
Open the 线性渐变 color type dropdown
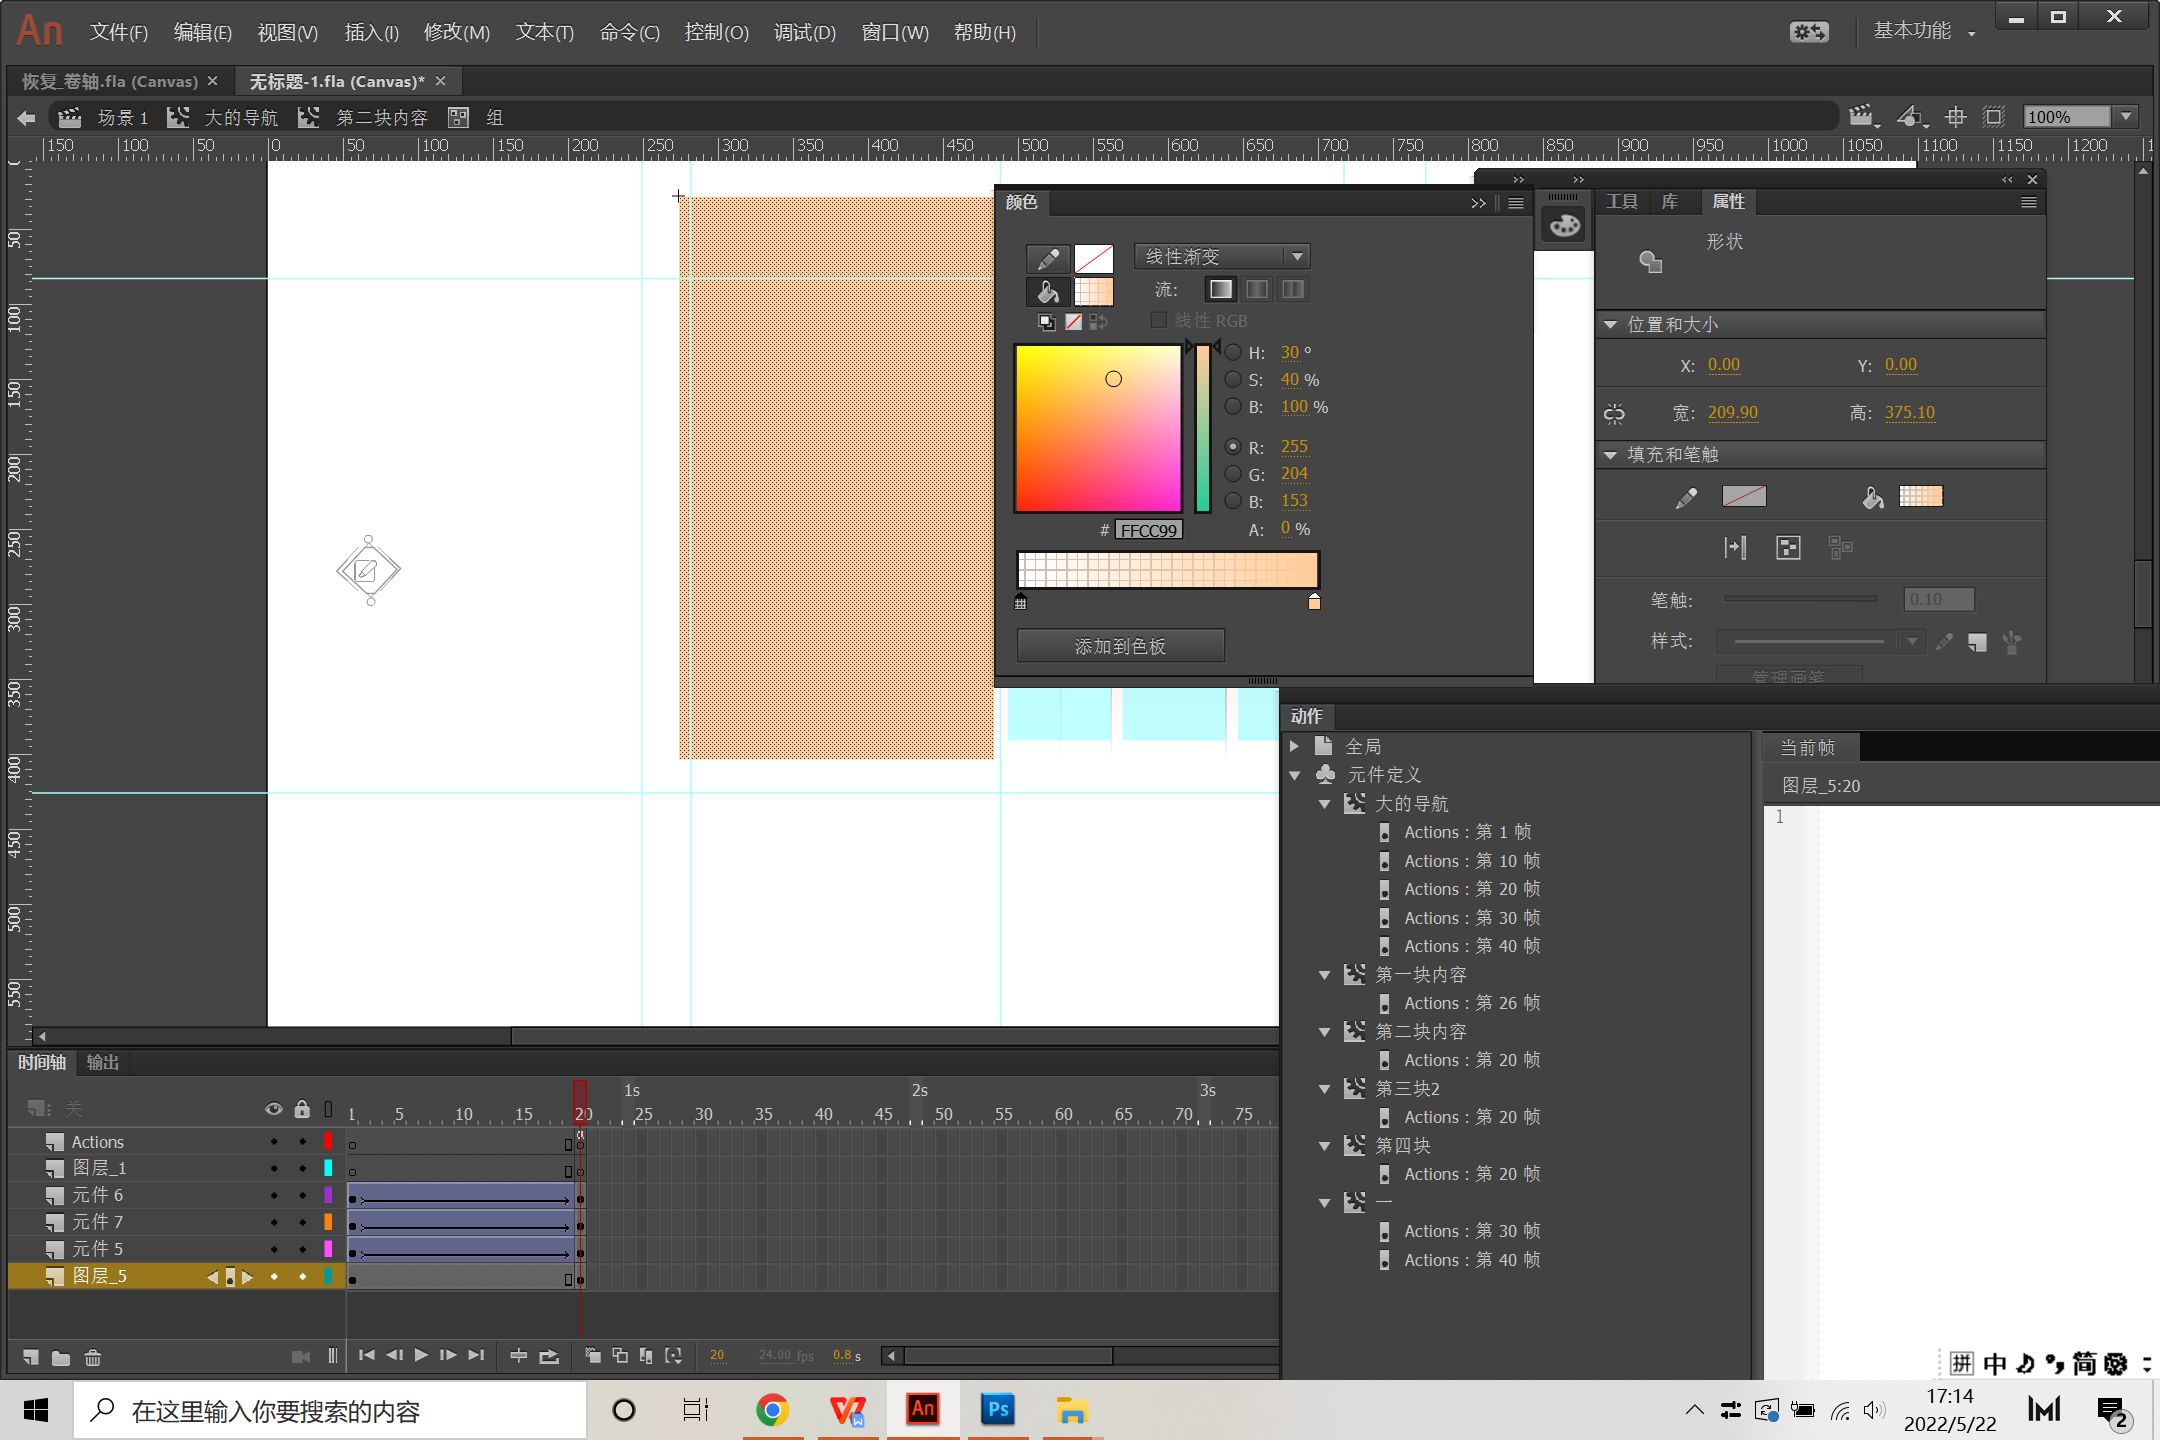click(x=1222, y=257)
